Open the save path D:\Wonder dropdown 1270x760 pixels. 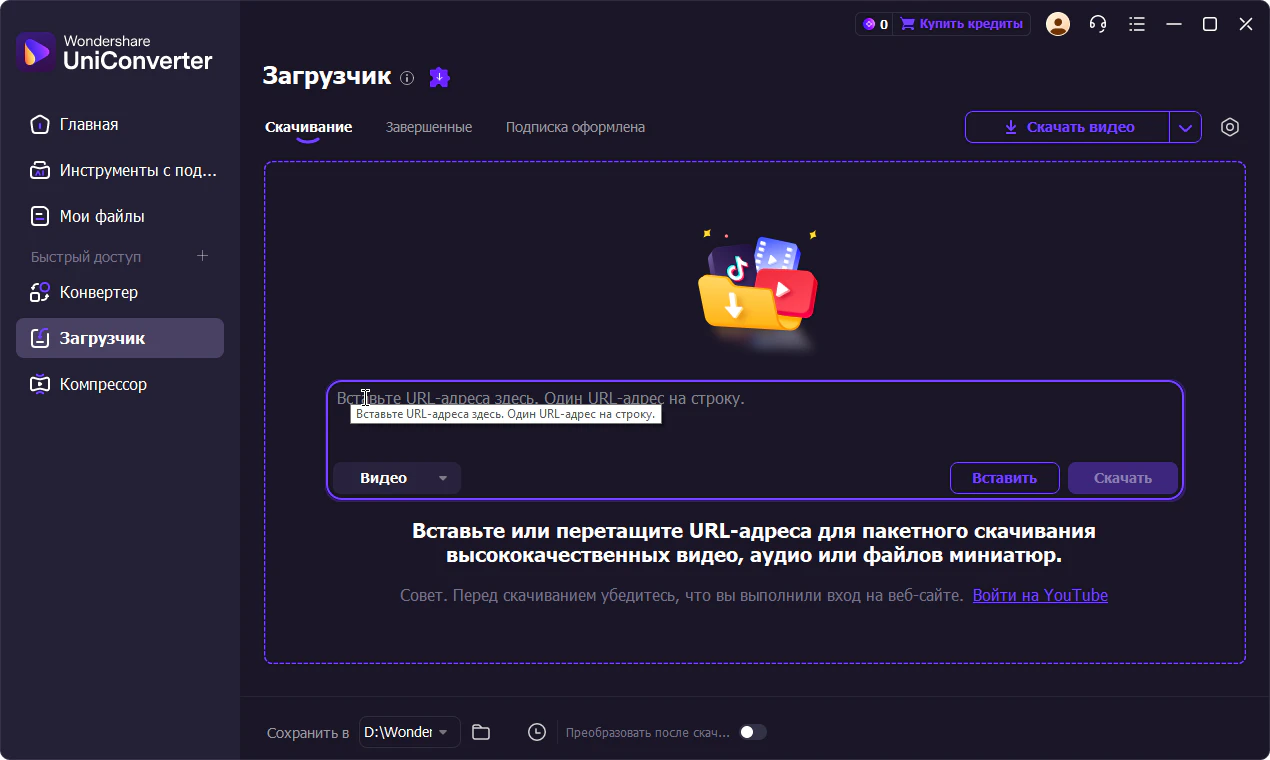coord(411,732)
